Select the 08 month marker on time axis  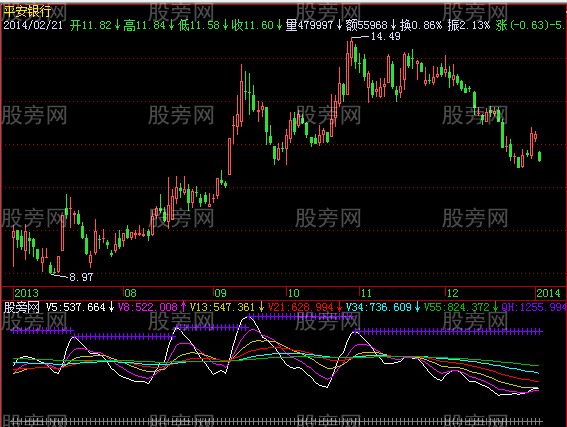[131, 293]
